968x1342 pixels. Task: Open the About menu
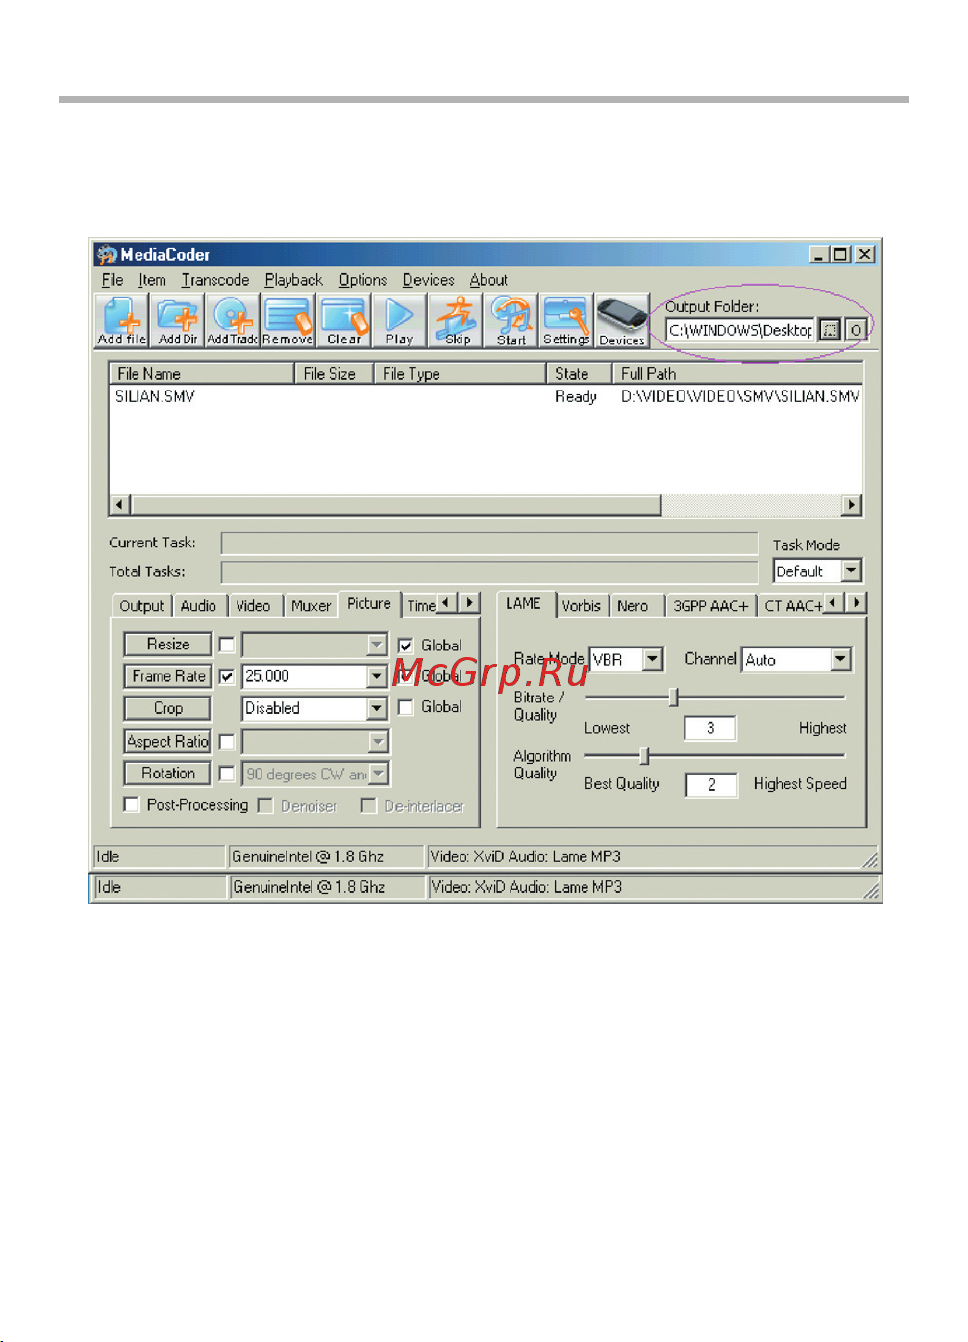[x=489, y=280]
